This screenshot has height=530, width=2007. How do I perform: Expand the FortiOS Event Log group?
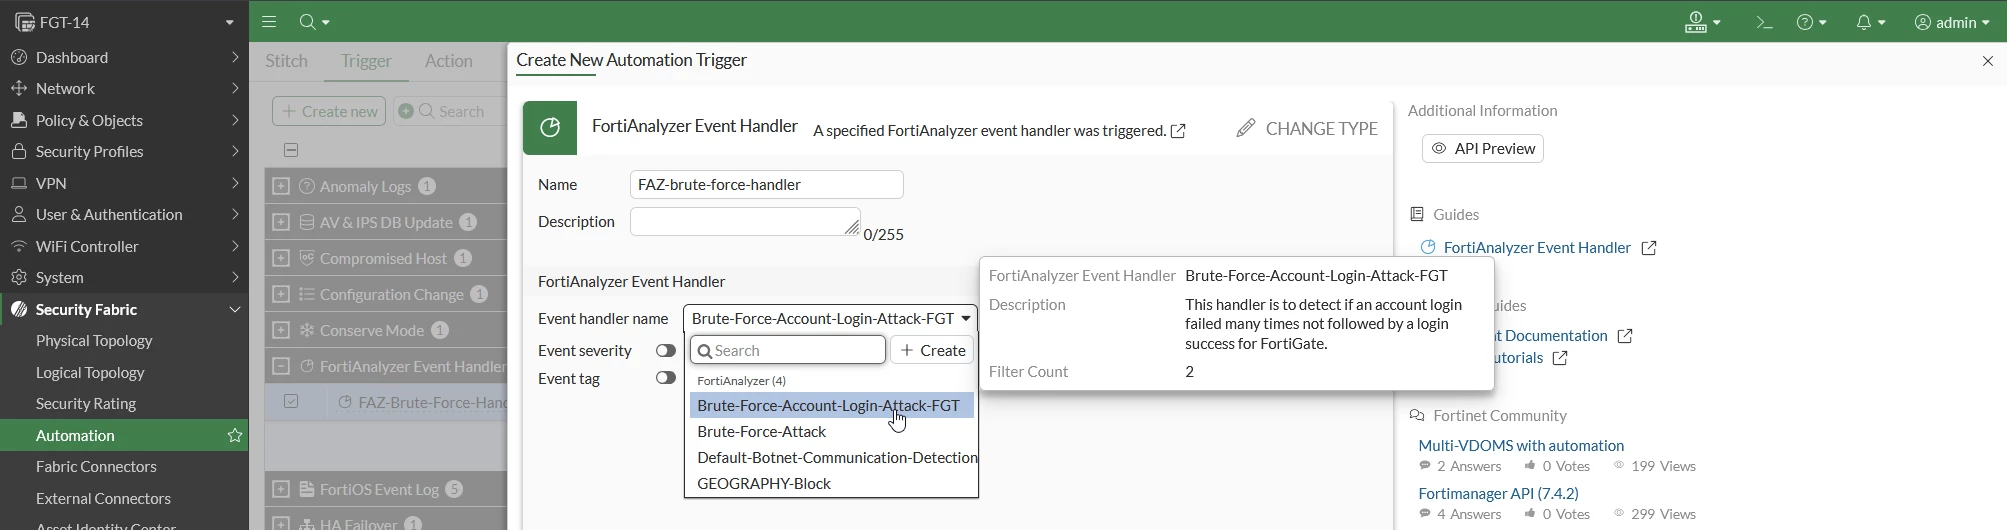[x=281, y=489]
